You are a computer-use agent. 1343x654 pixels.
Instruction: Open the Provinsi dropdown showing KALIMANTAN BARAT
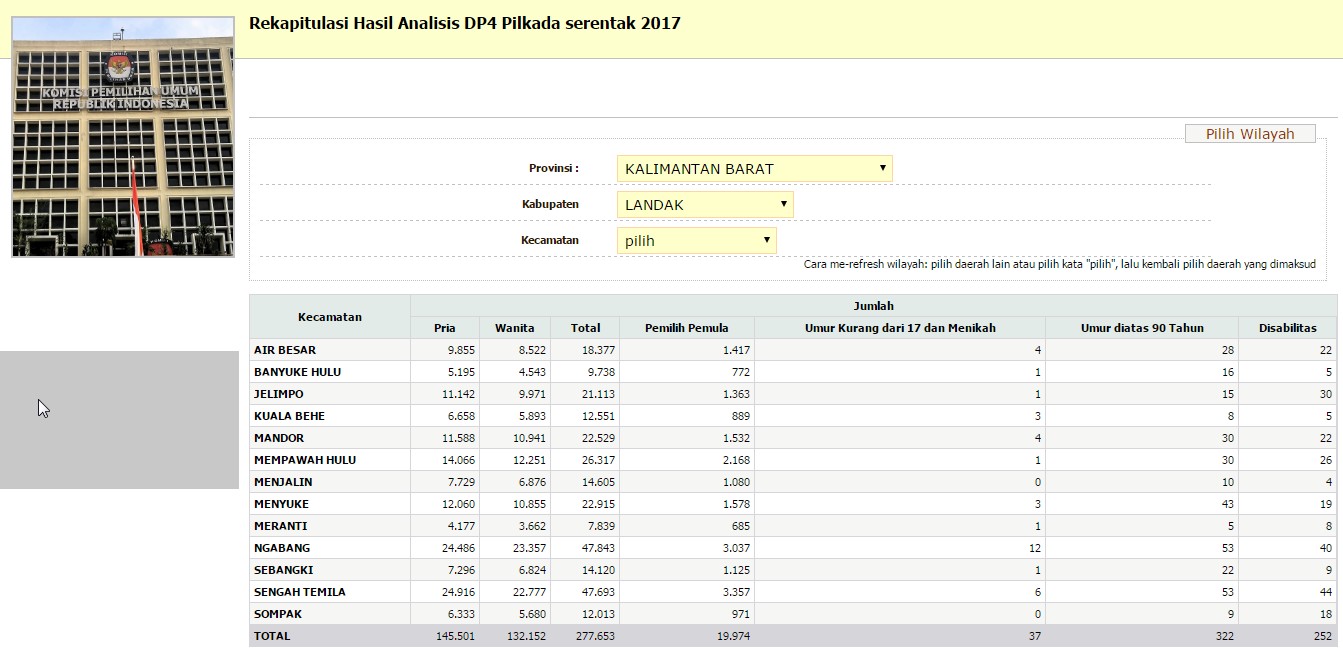coord(754,169)
